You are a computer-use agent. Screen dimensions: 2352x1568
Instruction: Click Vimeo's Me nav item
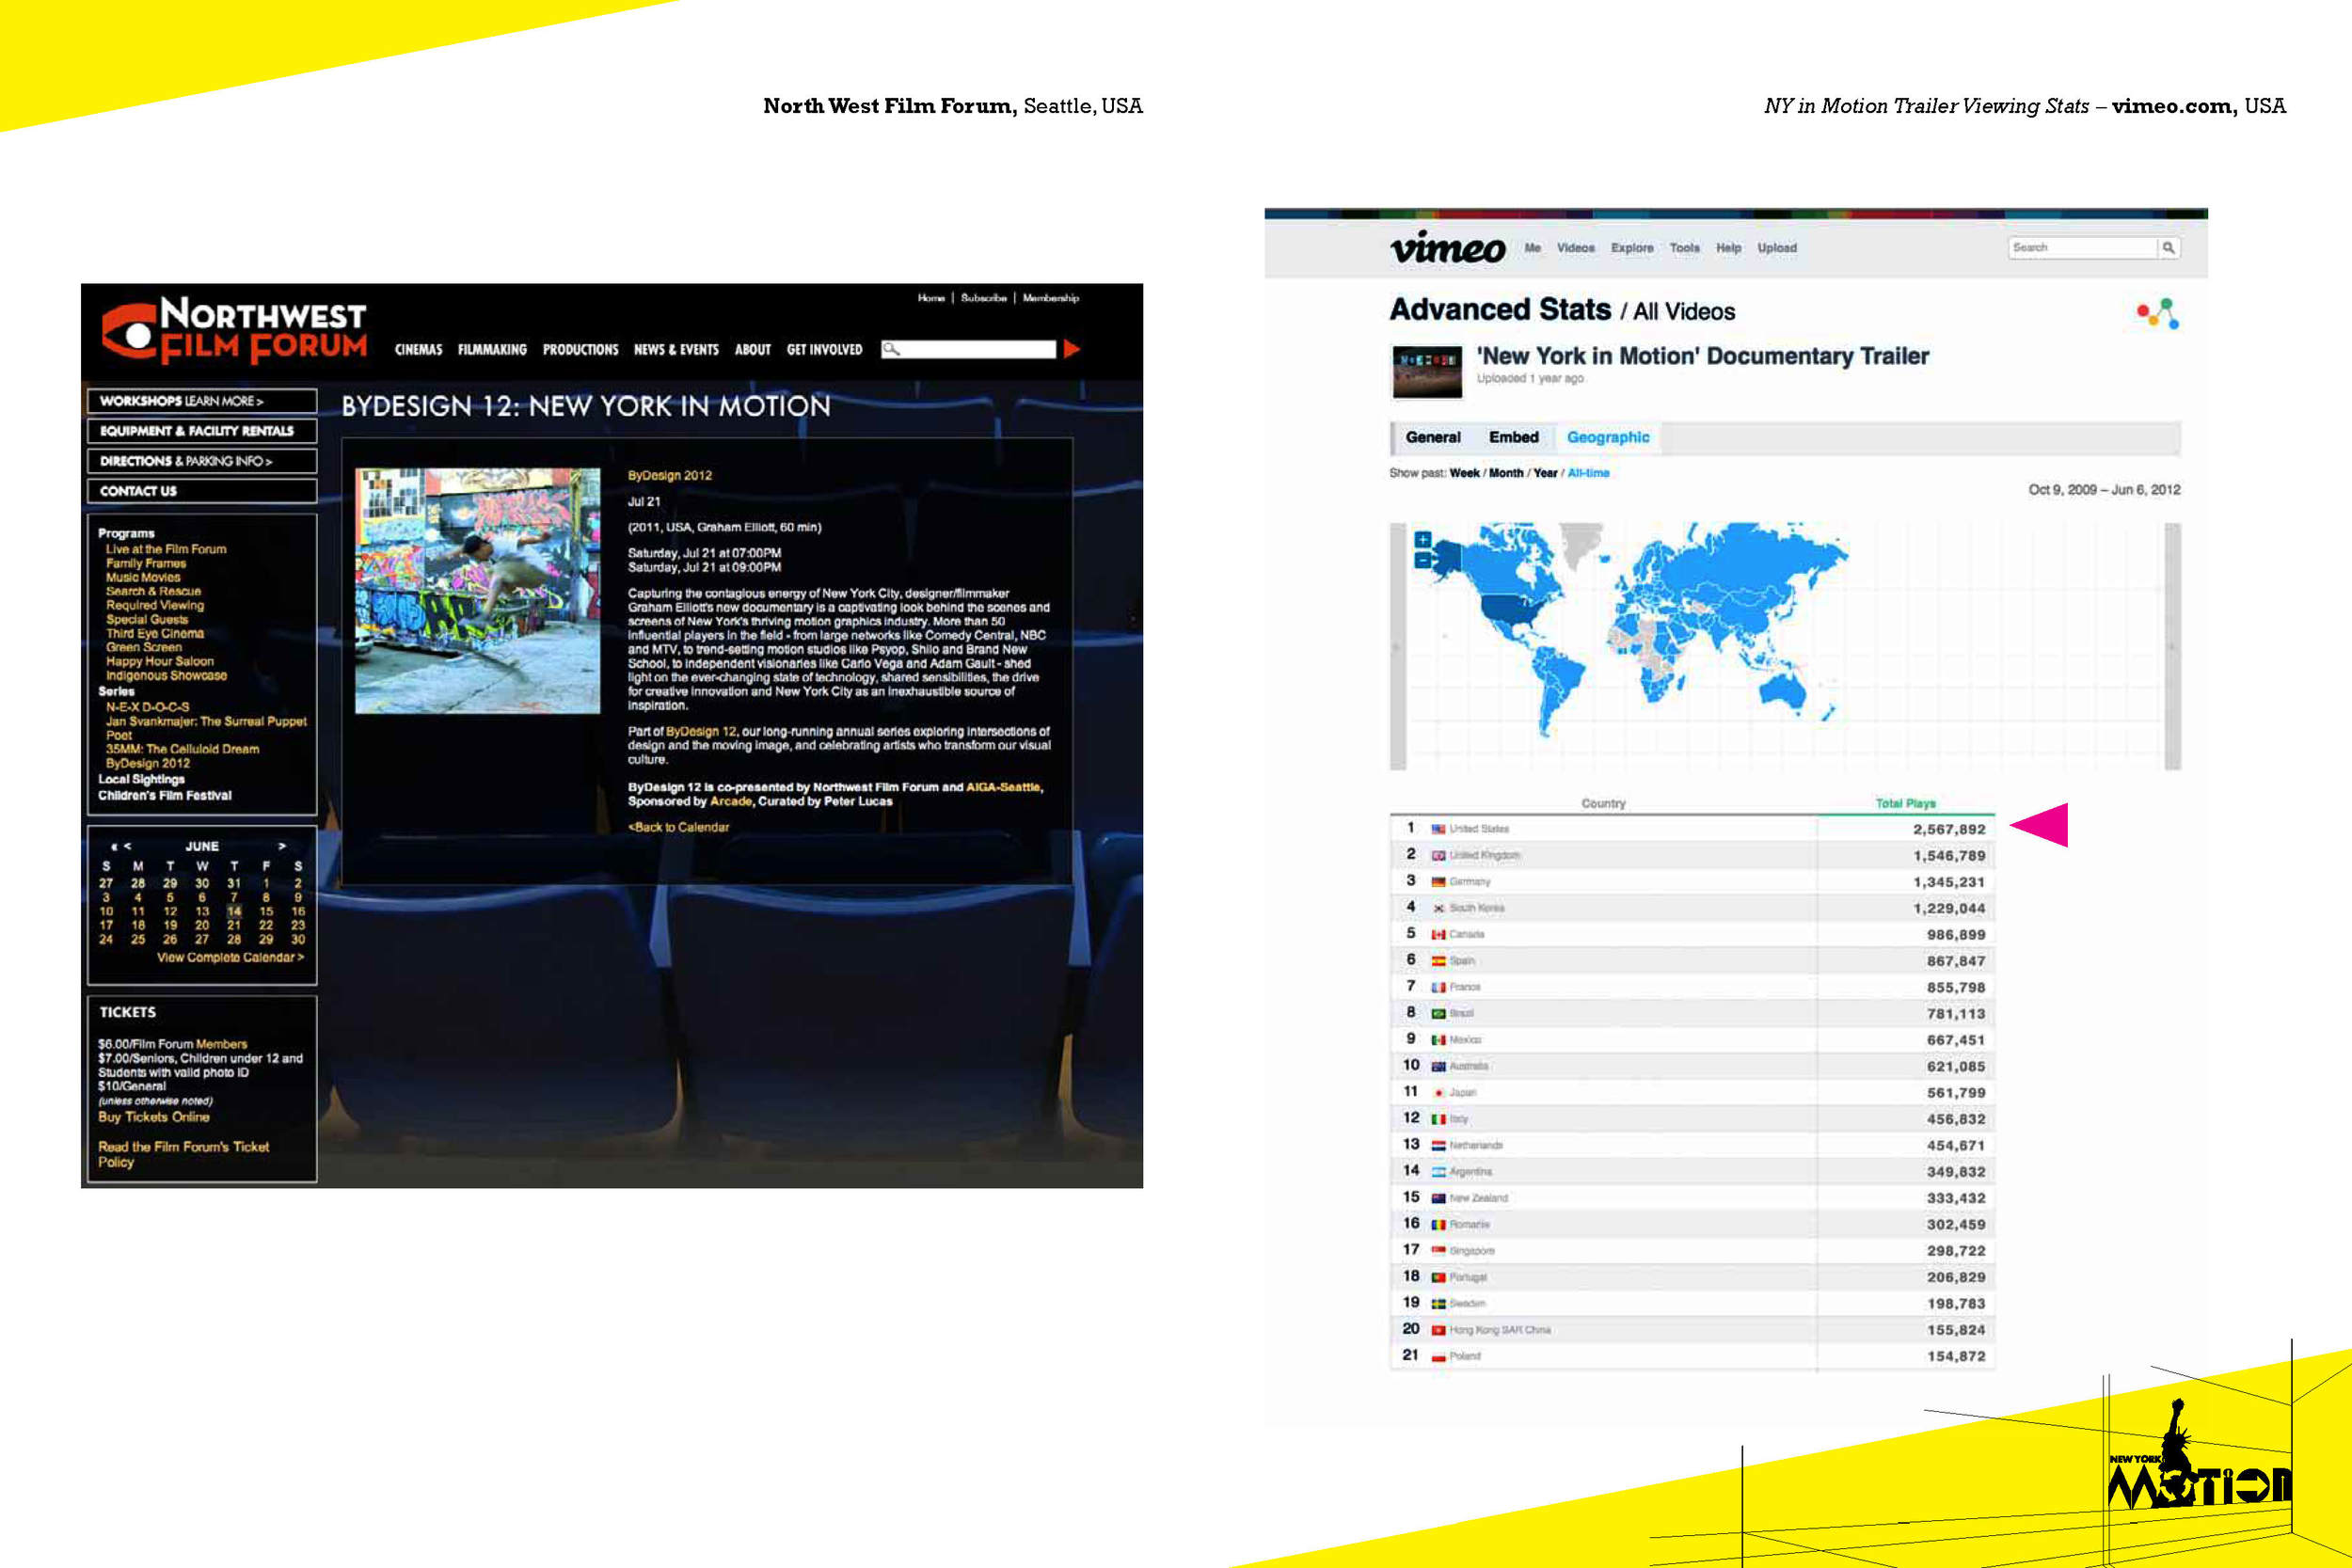pos(1532,248)
